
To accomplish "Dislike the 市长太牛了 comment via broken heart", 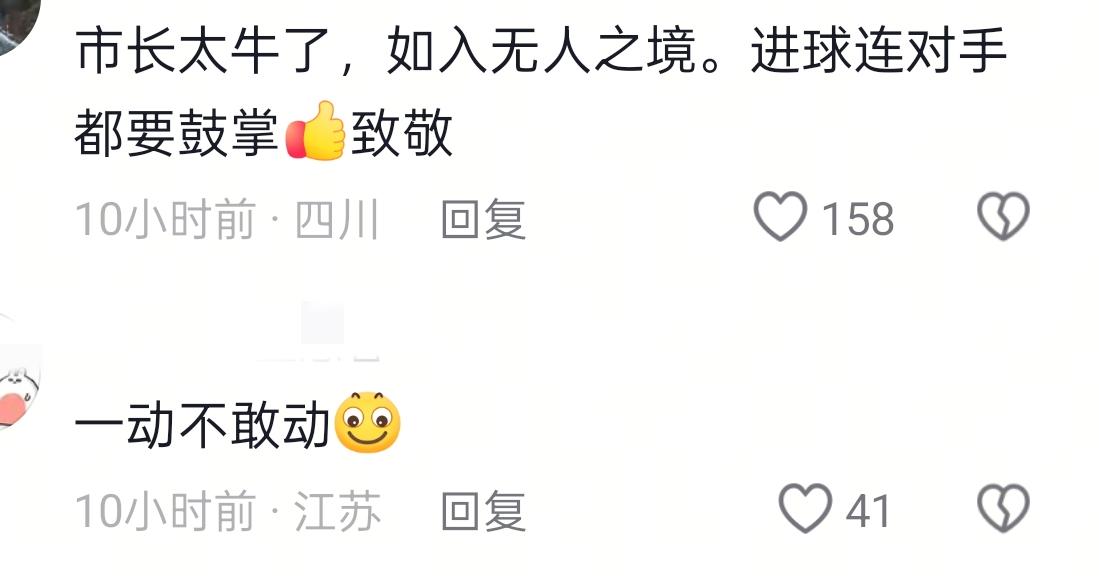I will click(1003, 217).
